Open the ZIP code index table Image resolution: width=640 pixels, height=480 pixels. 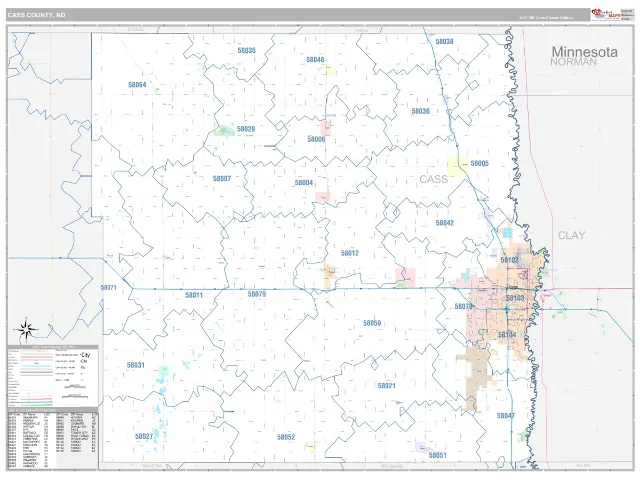pyautogui.click(x=53, y=439)
